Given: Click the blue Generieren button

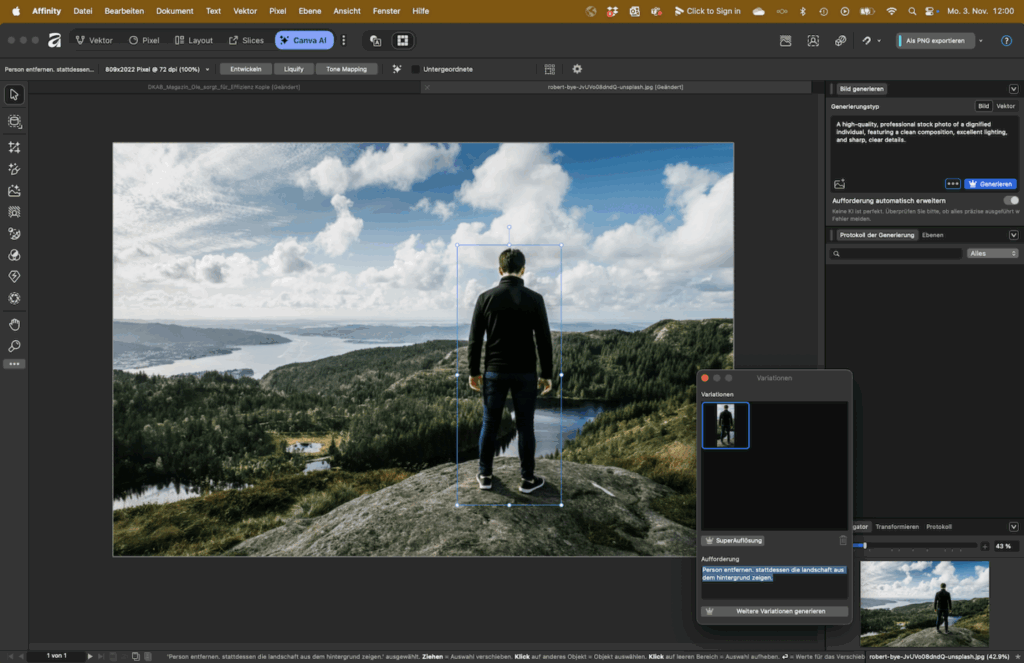Looking at the screenshot, I should 990,184.
